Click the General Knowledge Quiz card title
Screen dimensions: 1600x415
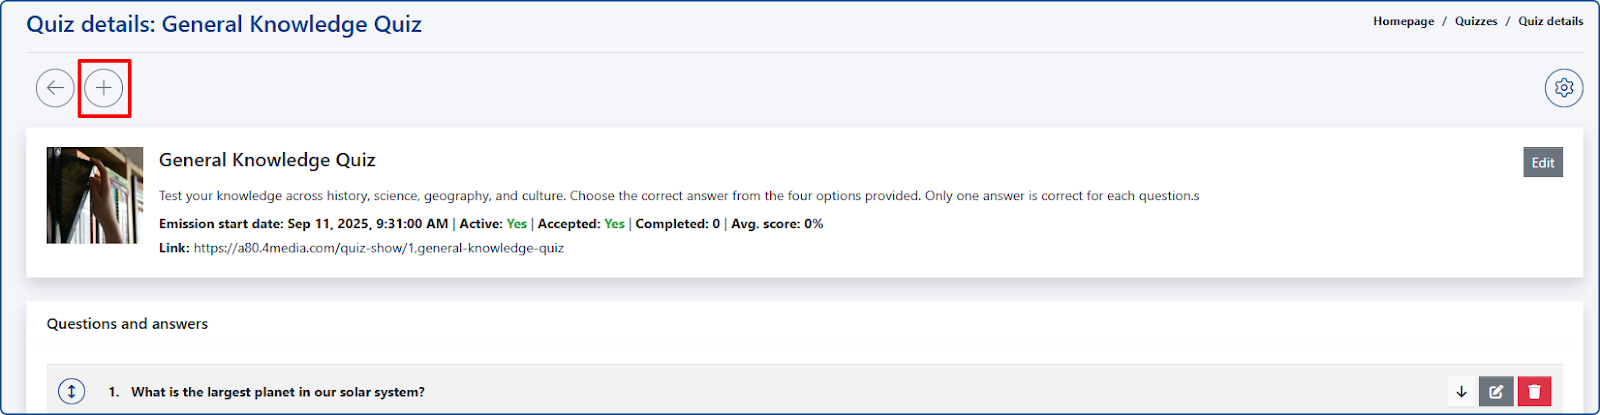click(267, 160)
